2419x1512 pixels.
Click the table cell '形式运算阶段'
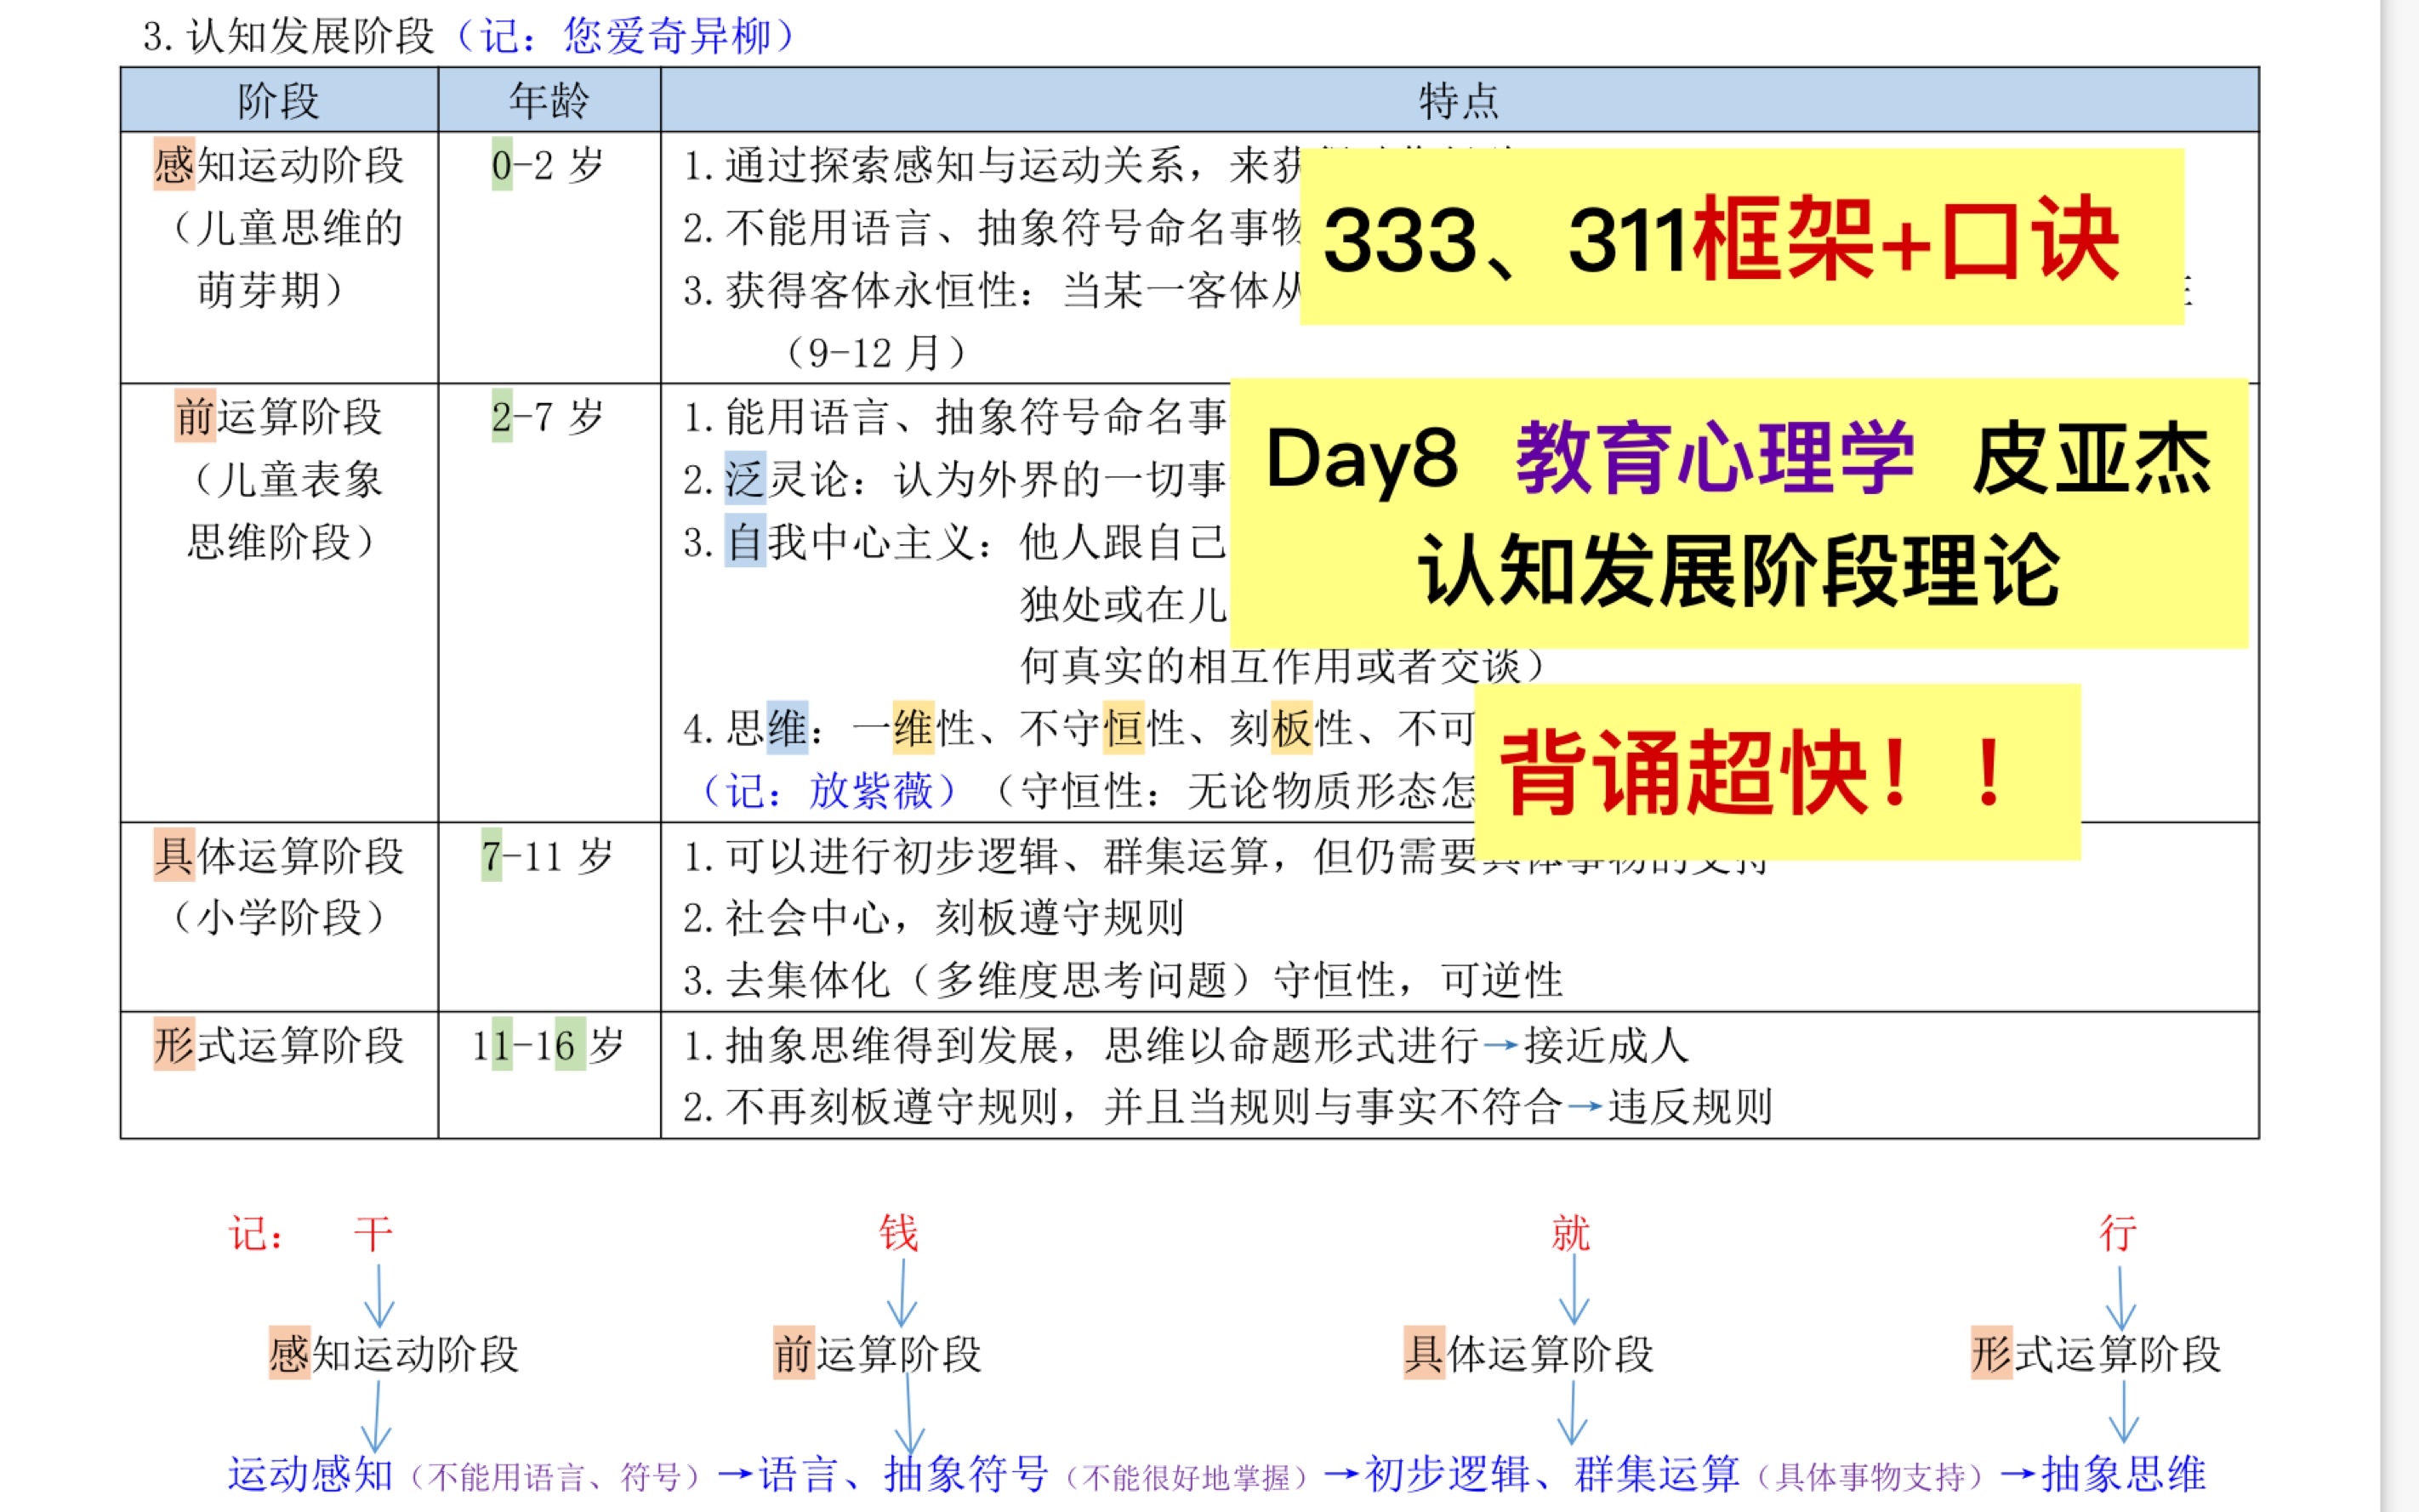point(278,1045)
